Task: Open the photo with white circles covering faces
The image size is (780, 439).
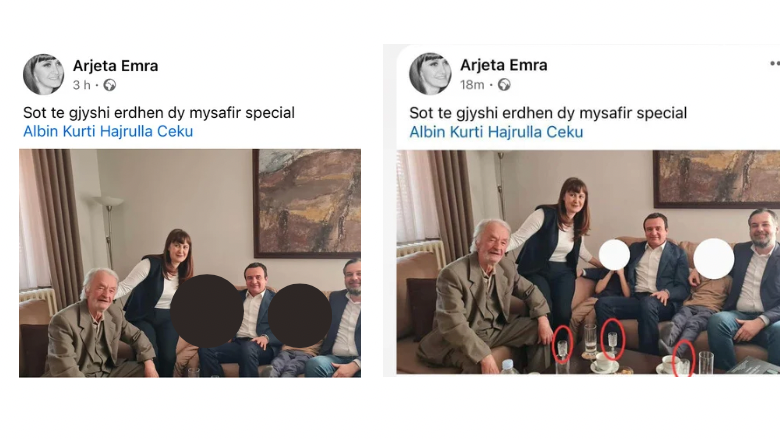Action: [x=588, y=262]
